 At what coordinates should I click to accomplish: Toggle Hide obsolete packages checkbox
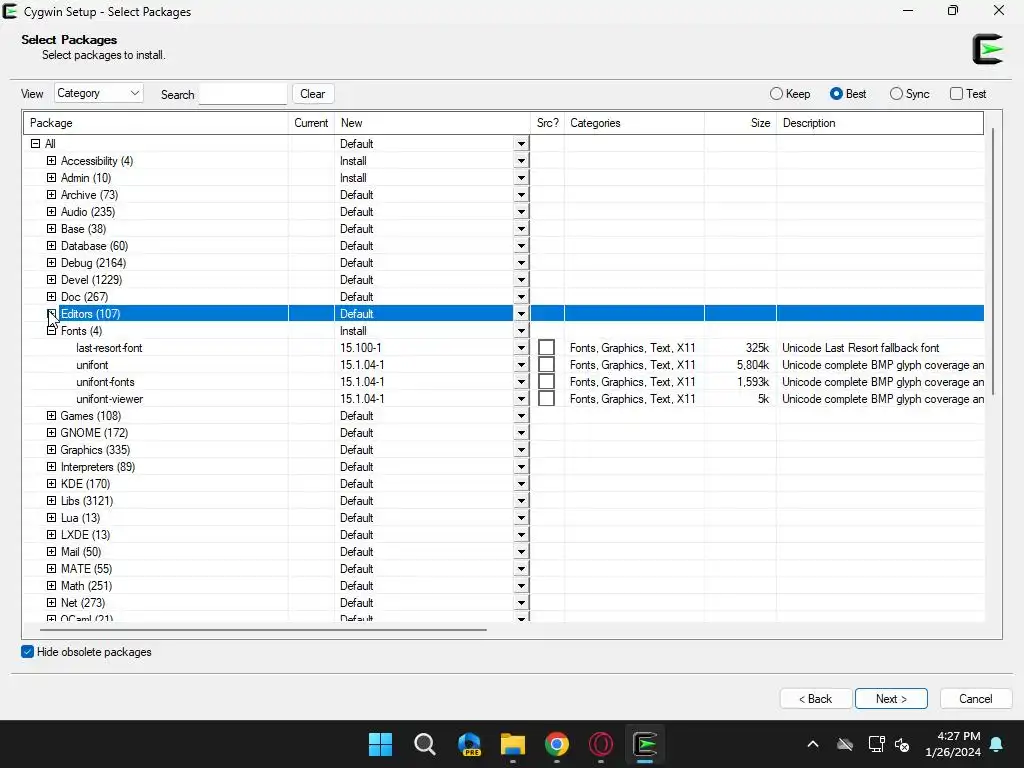27,652
